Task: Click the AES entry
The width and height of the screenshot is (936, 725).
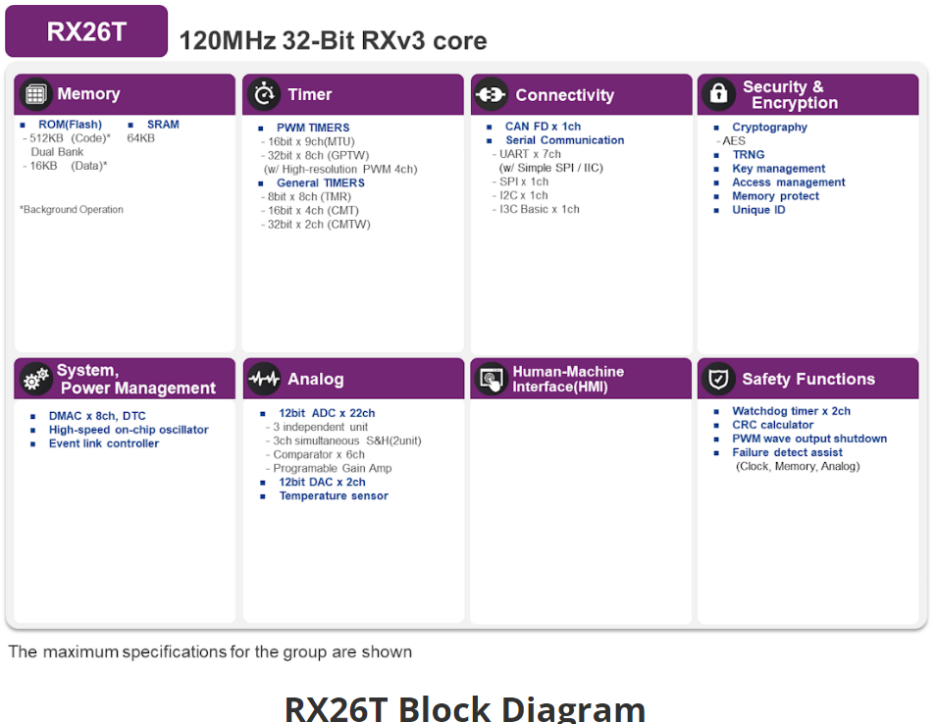Action: (x=731, y=141)
